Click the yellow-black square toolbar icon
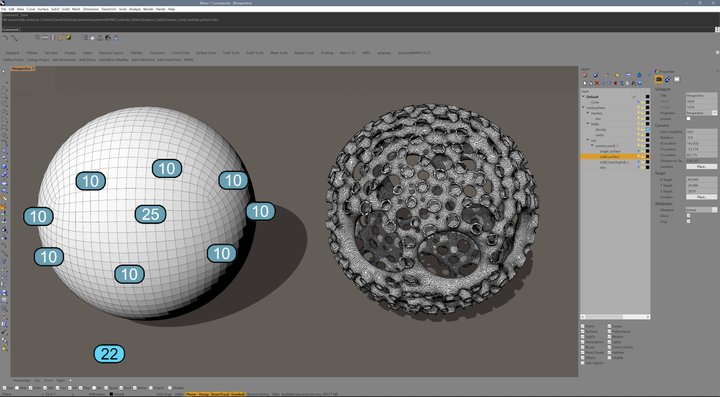Image resolution: width=720 pixels, height=397 pixels. (69, 38)
